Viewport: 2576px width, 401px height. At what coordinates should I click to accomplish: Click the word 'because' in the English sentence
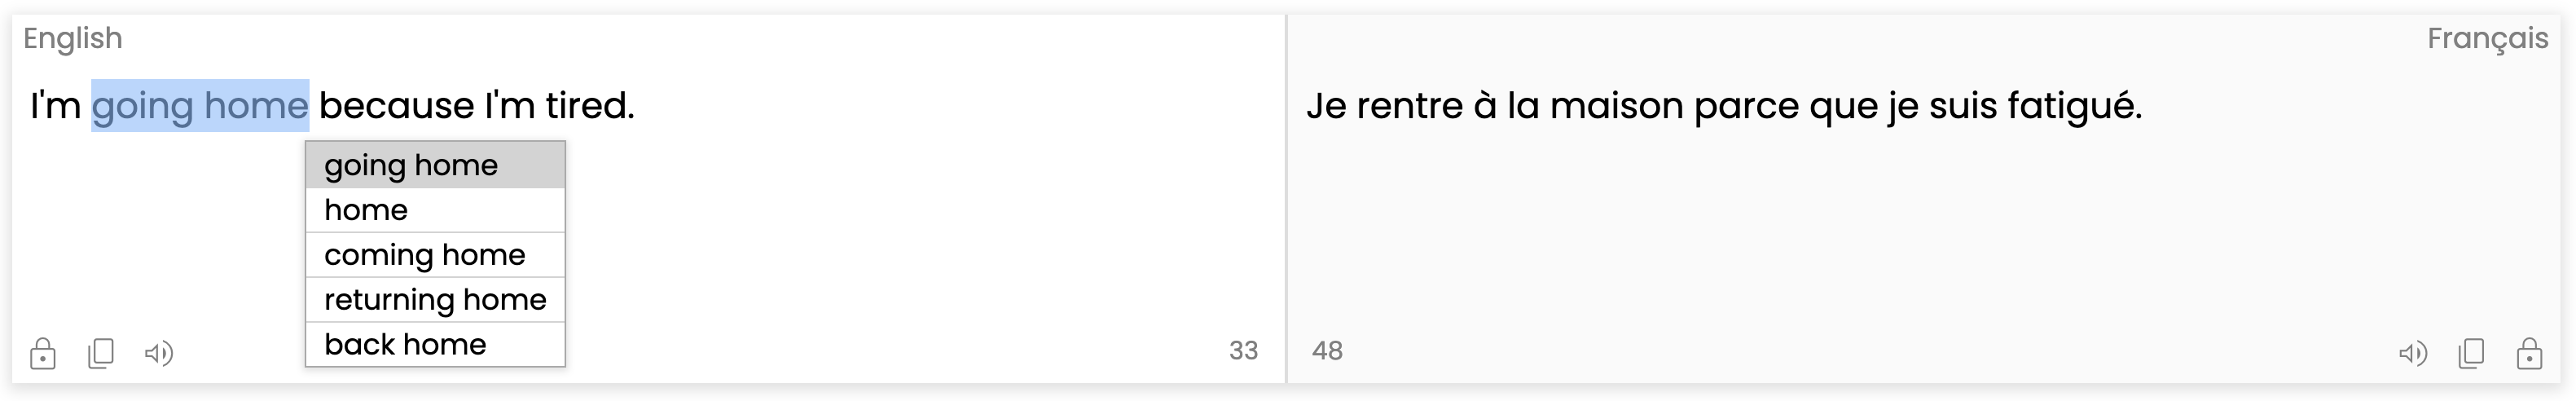coord(396,106)
